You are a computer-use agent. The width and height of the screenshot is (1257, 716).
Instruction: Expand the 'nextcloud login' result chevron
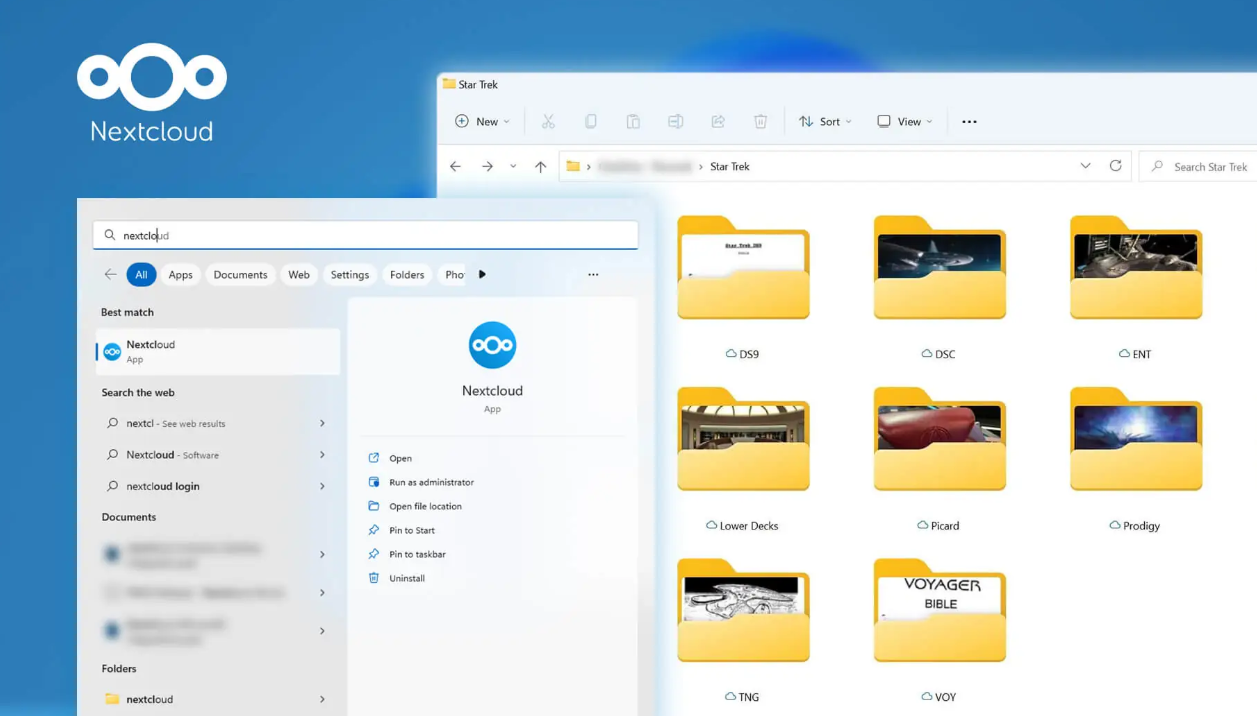tap(322, 486)
